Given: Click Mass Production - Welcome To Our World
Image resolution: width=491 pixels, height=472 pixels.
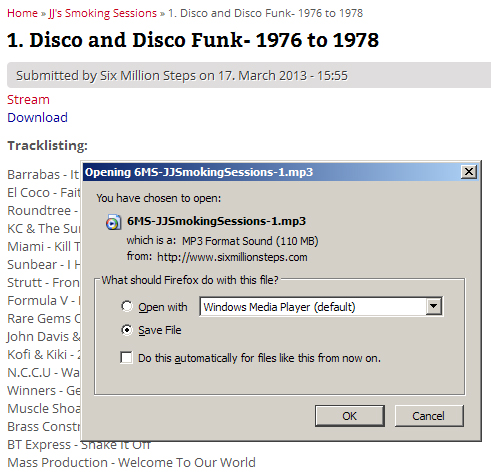Looking at the screenshot, I should click(131, 462).
